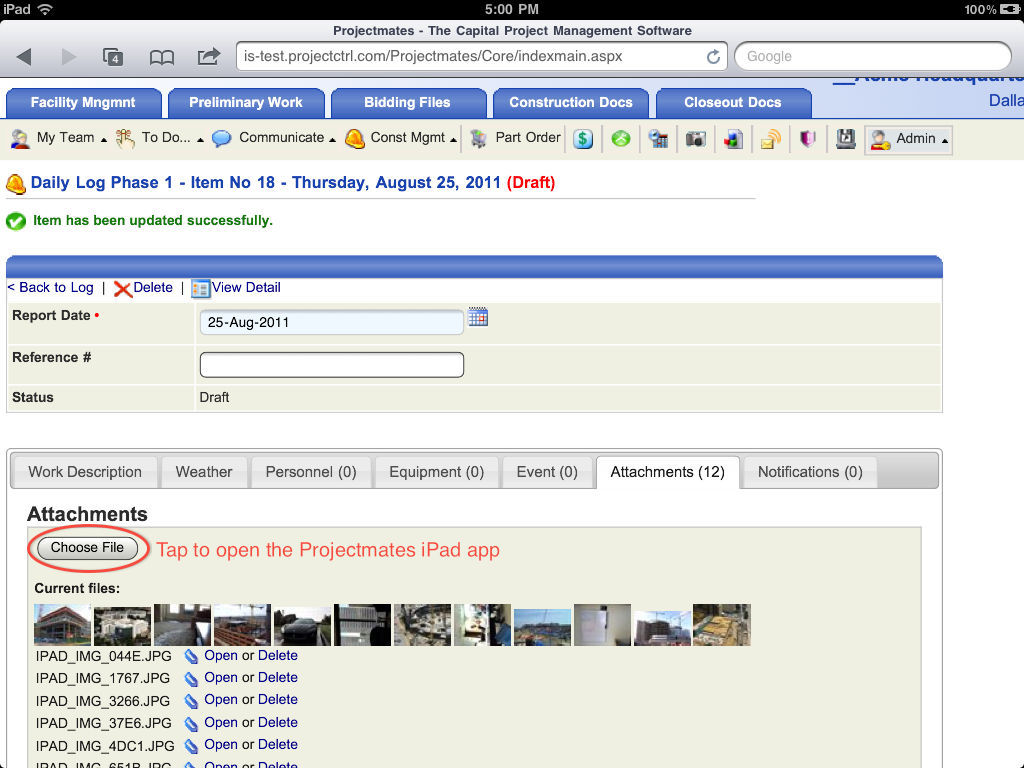The width and height of the screenshot is (1024, 768).
Task: Click the paperclip icon beside IPAD_IMG_044E.JPG
Action: tap(191, 656)
